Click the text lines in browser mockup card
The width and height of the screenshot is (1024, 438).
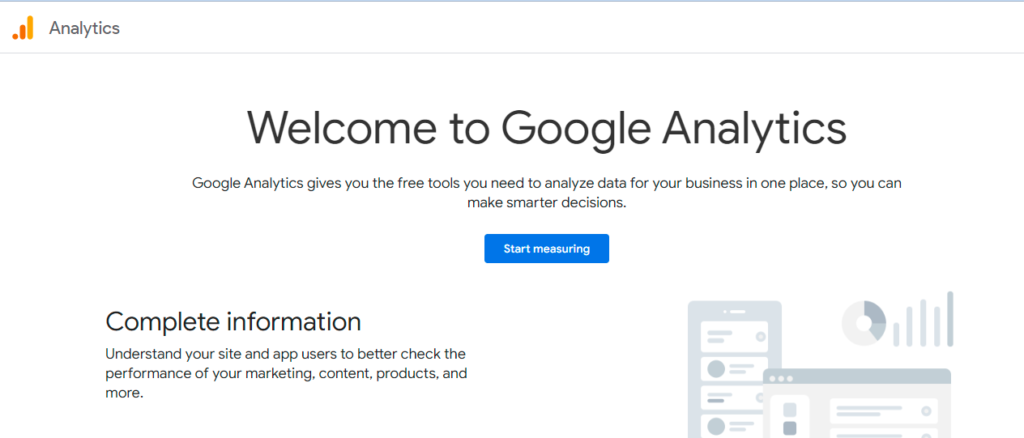coord(868,412)
